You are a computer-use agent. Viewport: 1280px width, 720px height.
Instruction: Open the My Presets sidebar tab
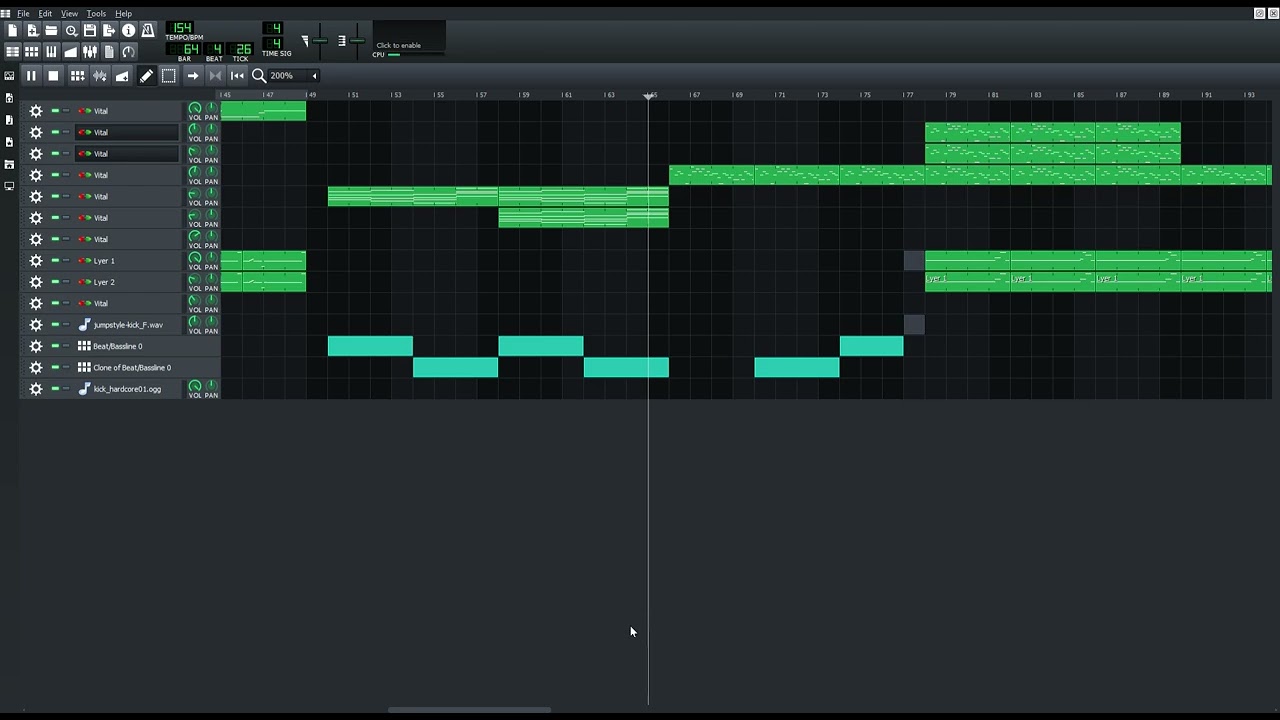coord(9,142)
